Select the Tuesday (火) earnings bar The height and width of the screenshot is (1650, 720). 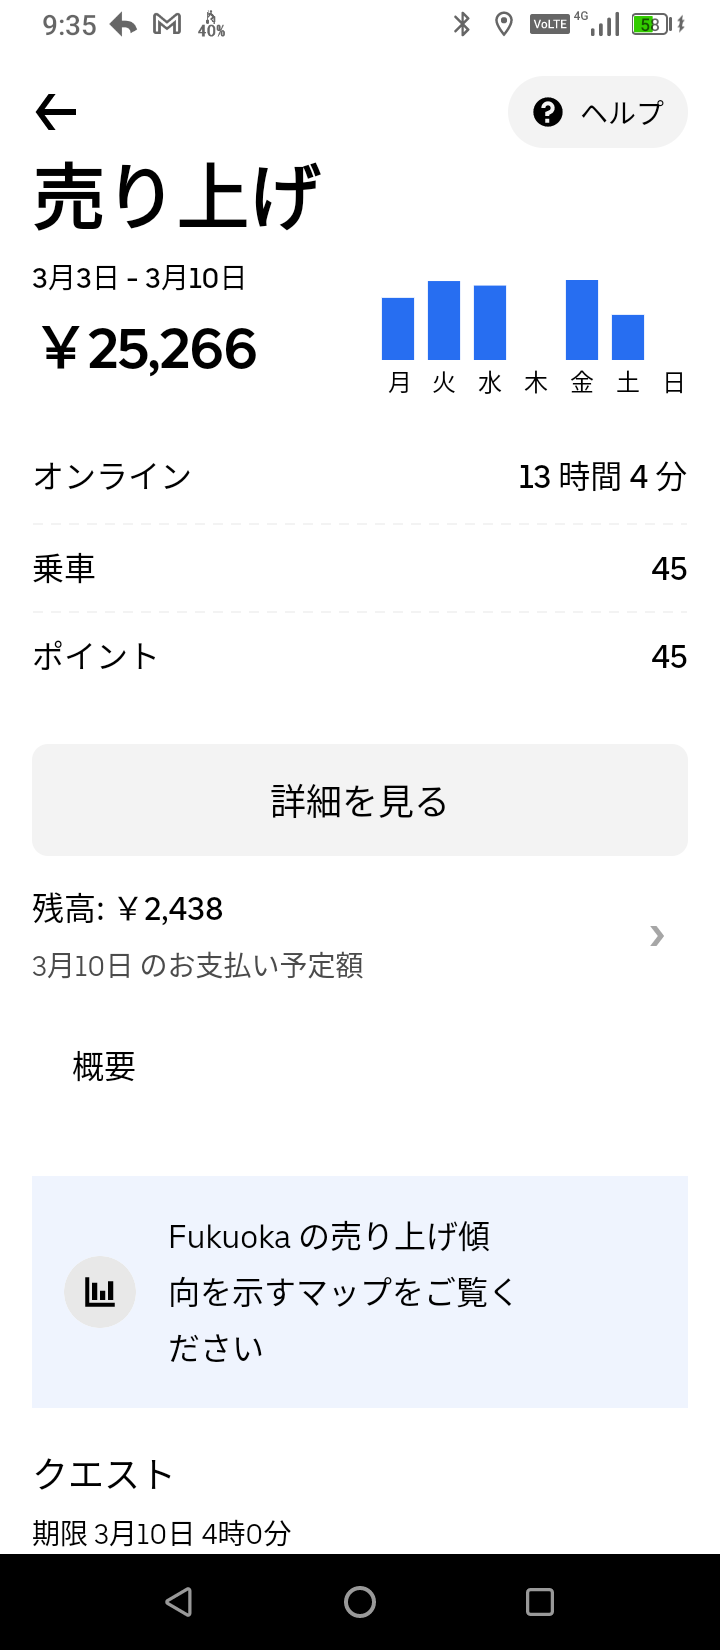(444, 321)
